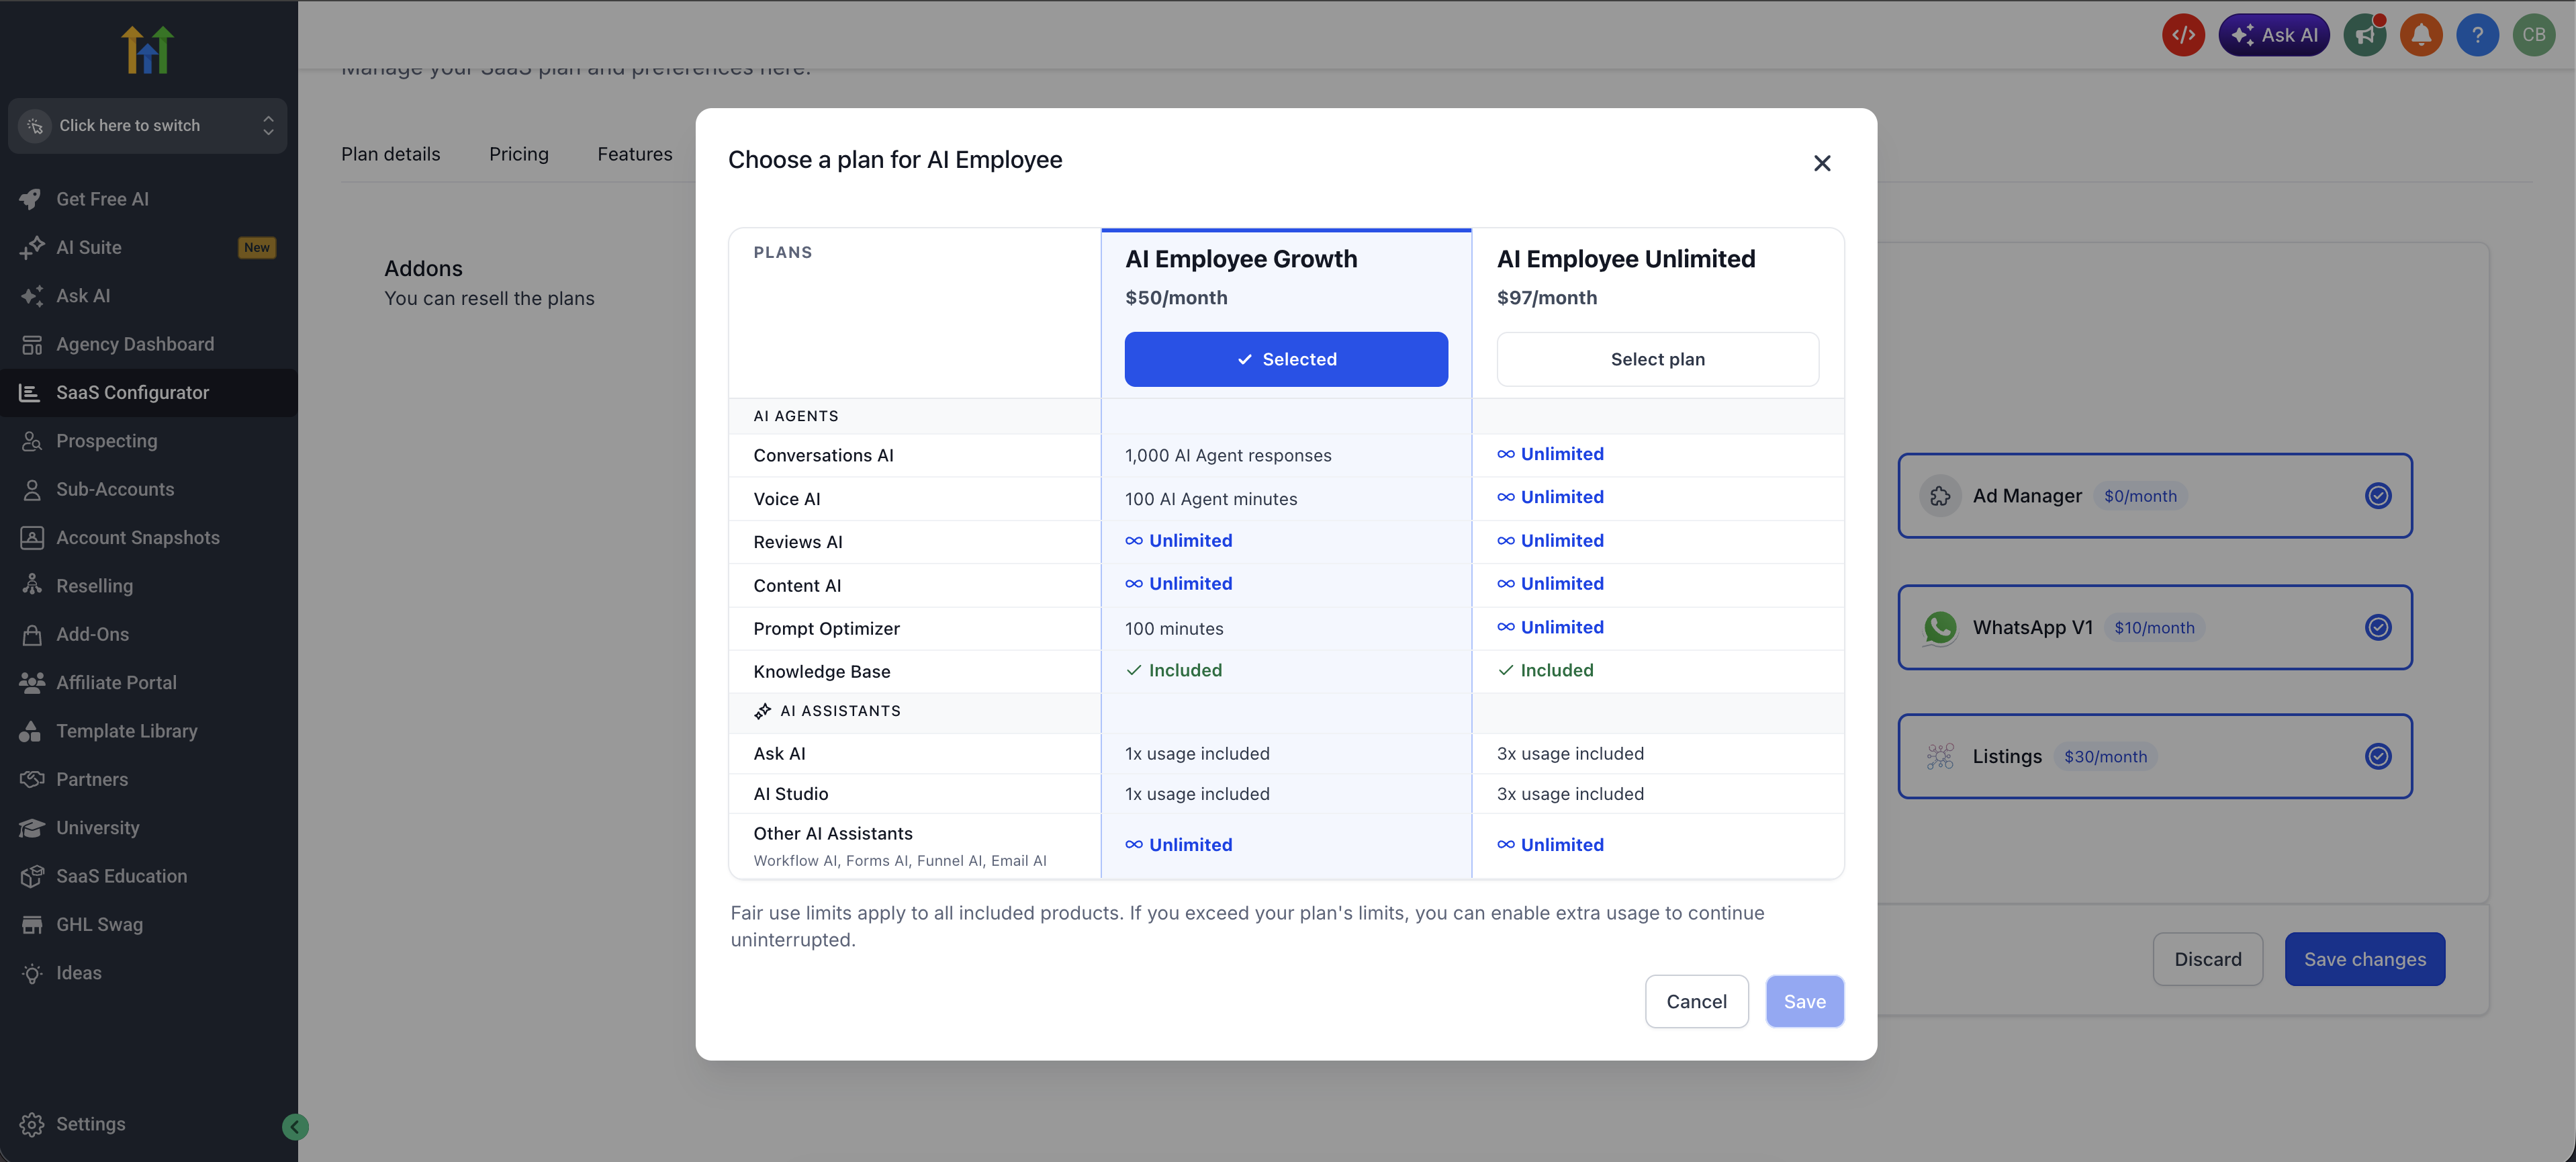The width and height of the screenshot is (2576, 1162).
Task: Switch to the Plan details tab
Action: pyautogui.click(x=390, y=154)
